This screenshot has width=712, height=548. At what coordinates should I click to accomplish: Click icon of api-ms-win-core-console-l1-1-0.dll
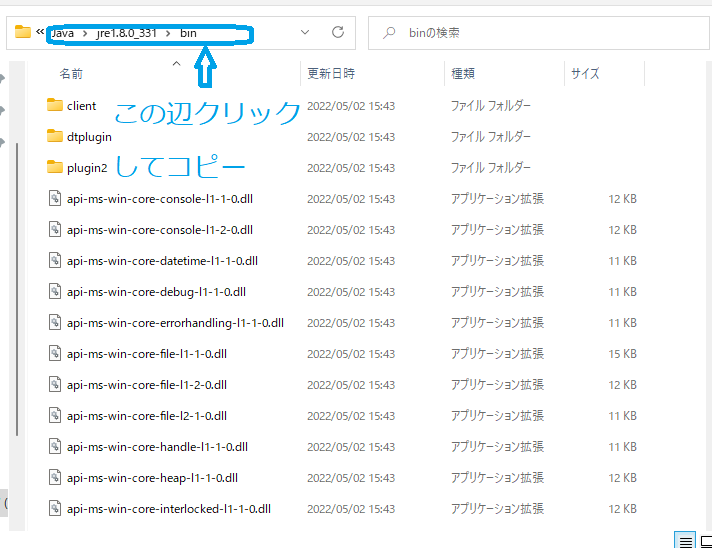click(x=55, y=198)
